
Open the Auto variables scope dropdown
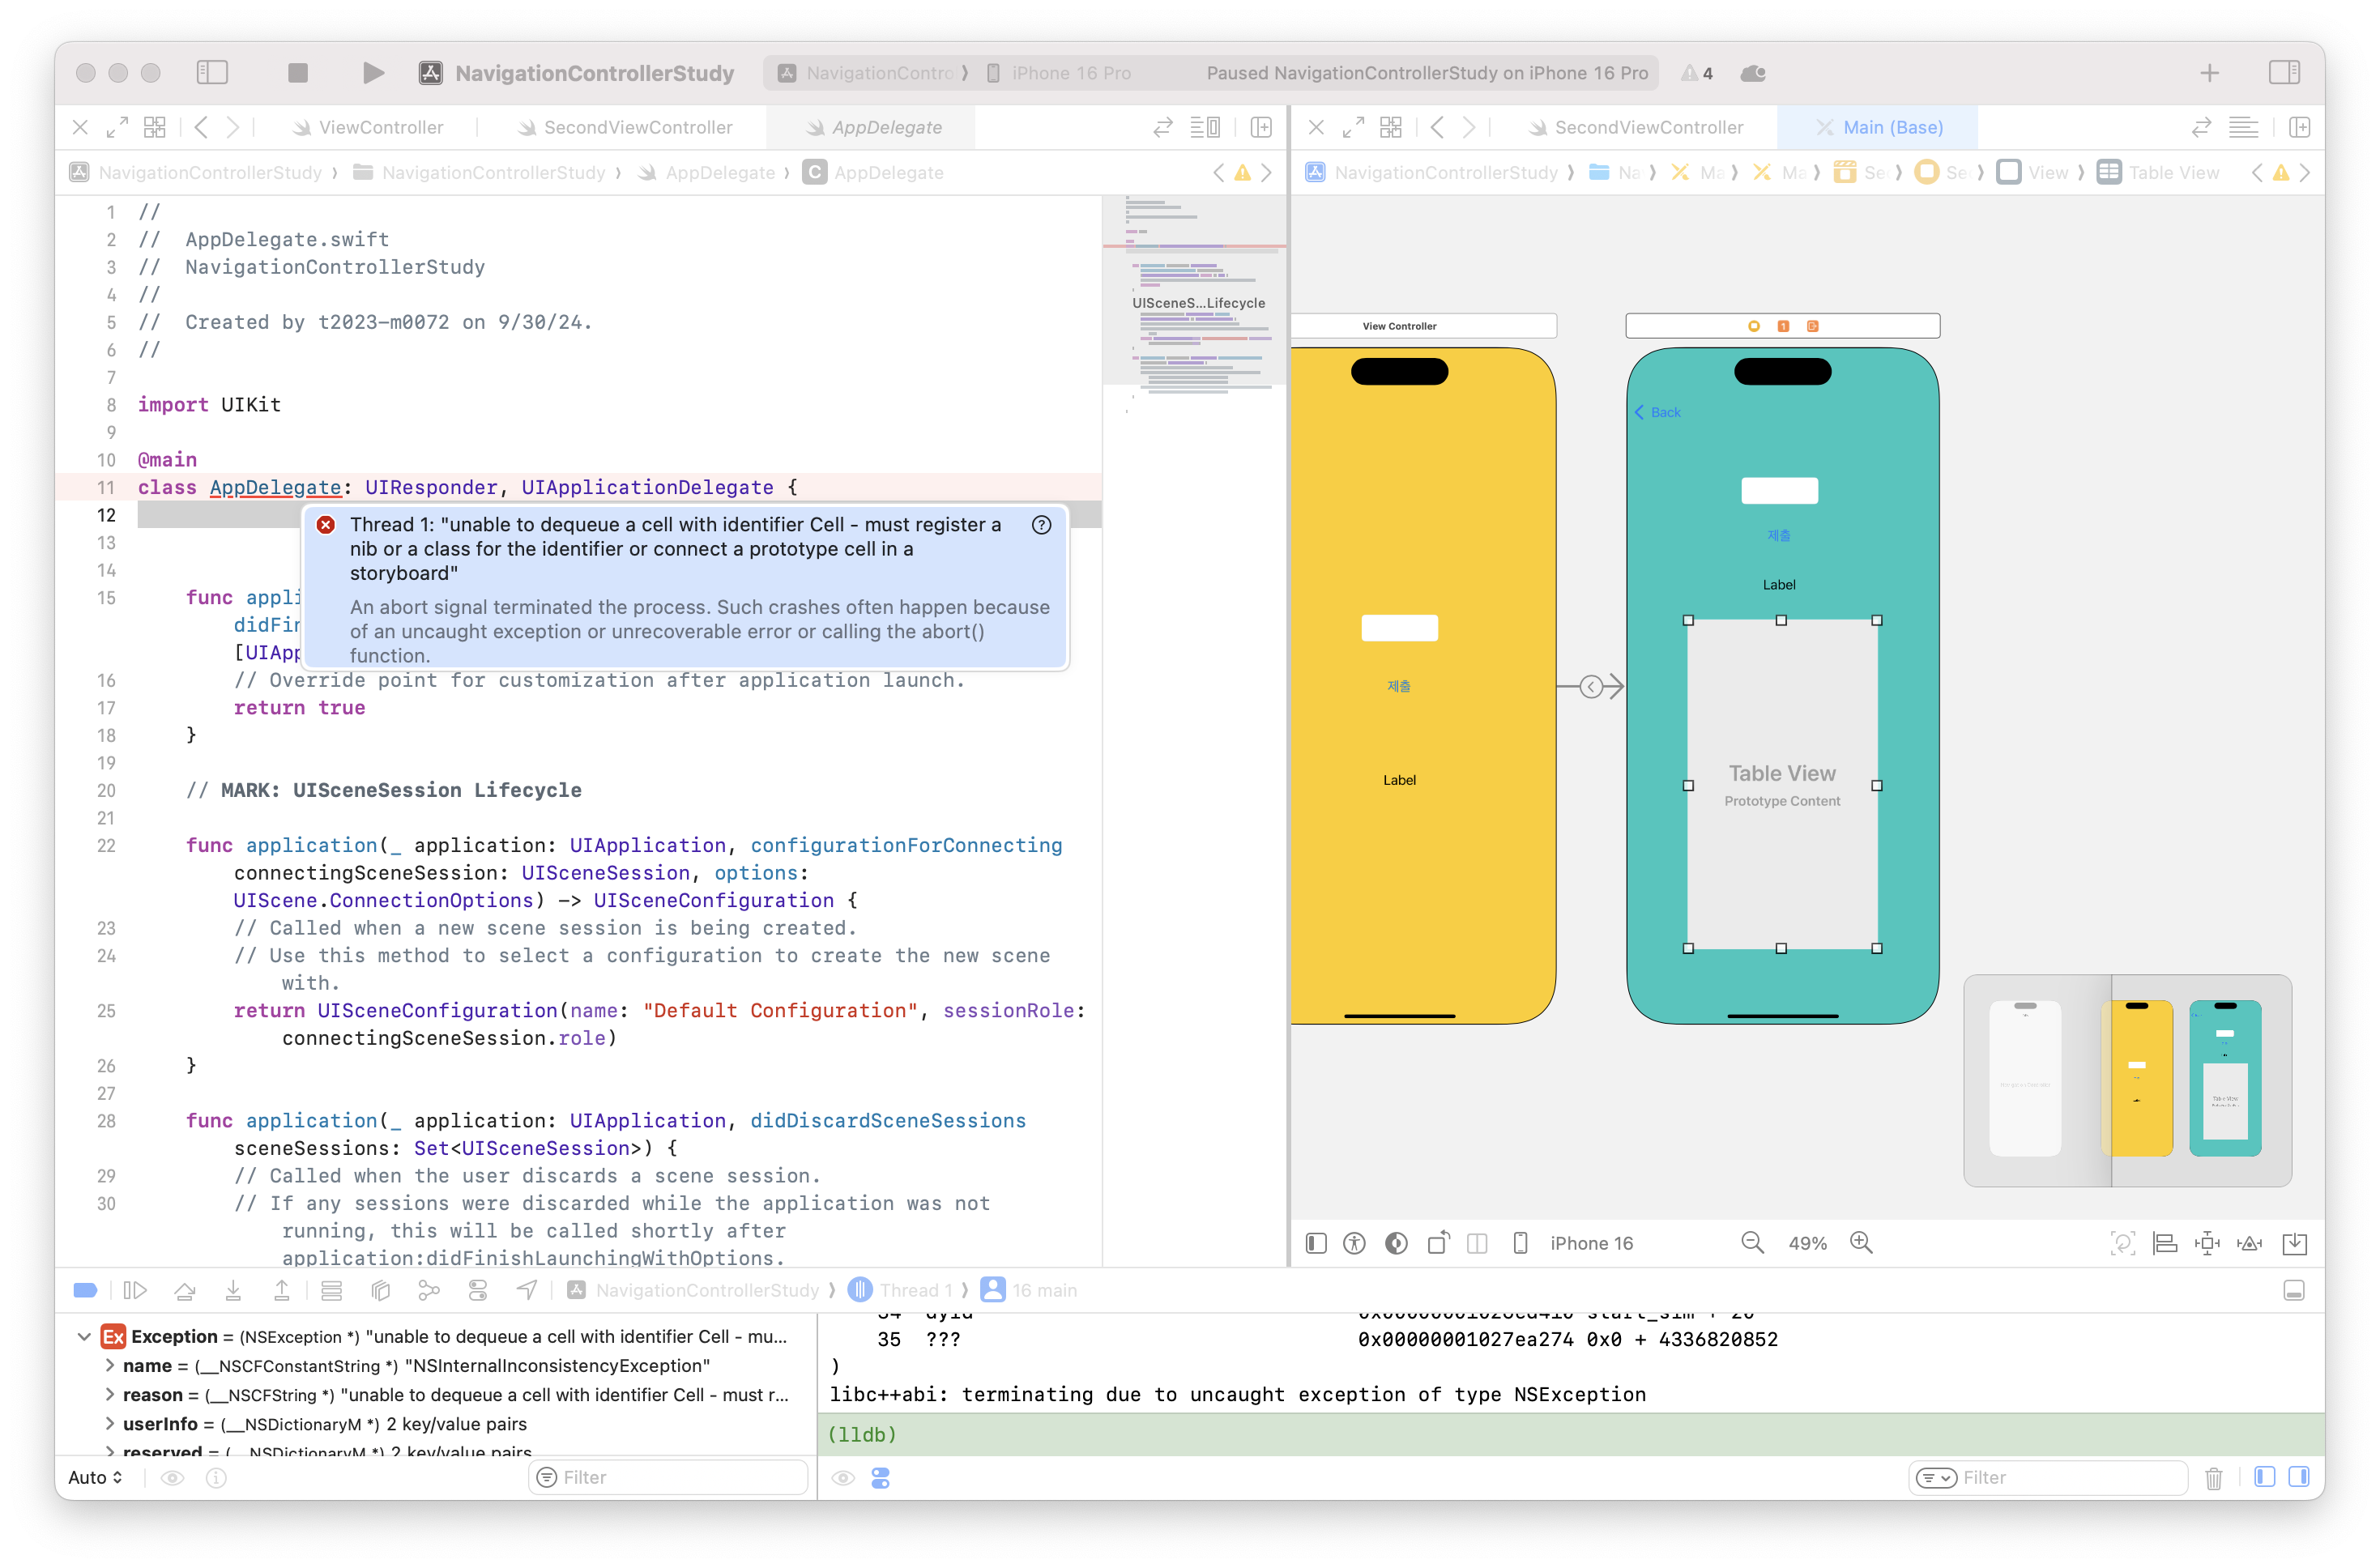[95, 1477]
